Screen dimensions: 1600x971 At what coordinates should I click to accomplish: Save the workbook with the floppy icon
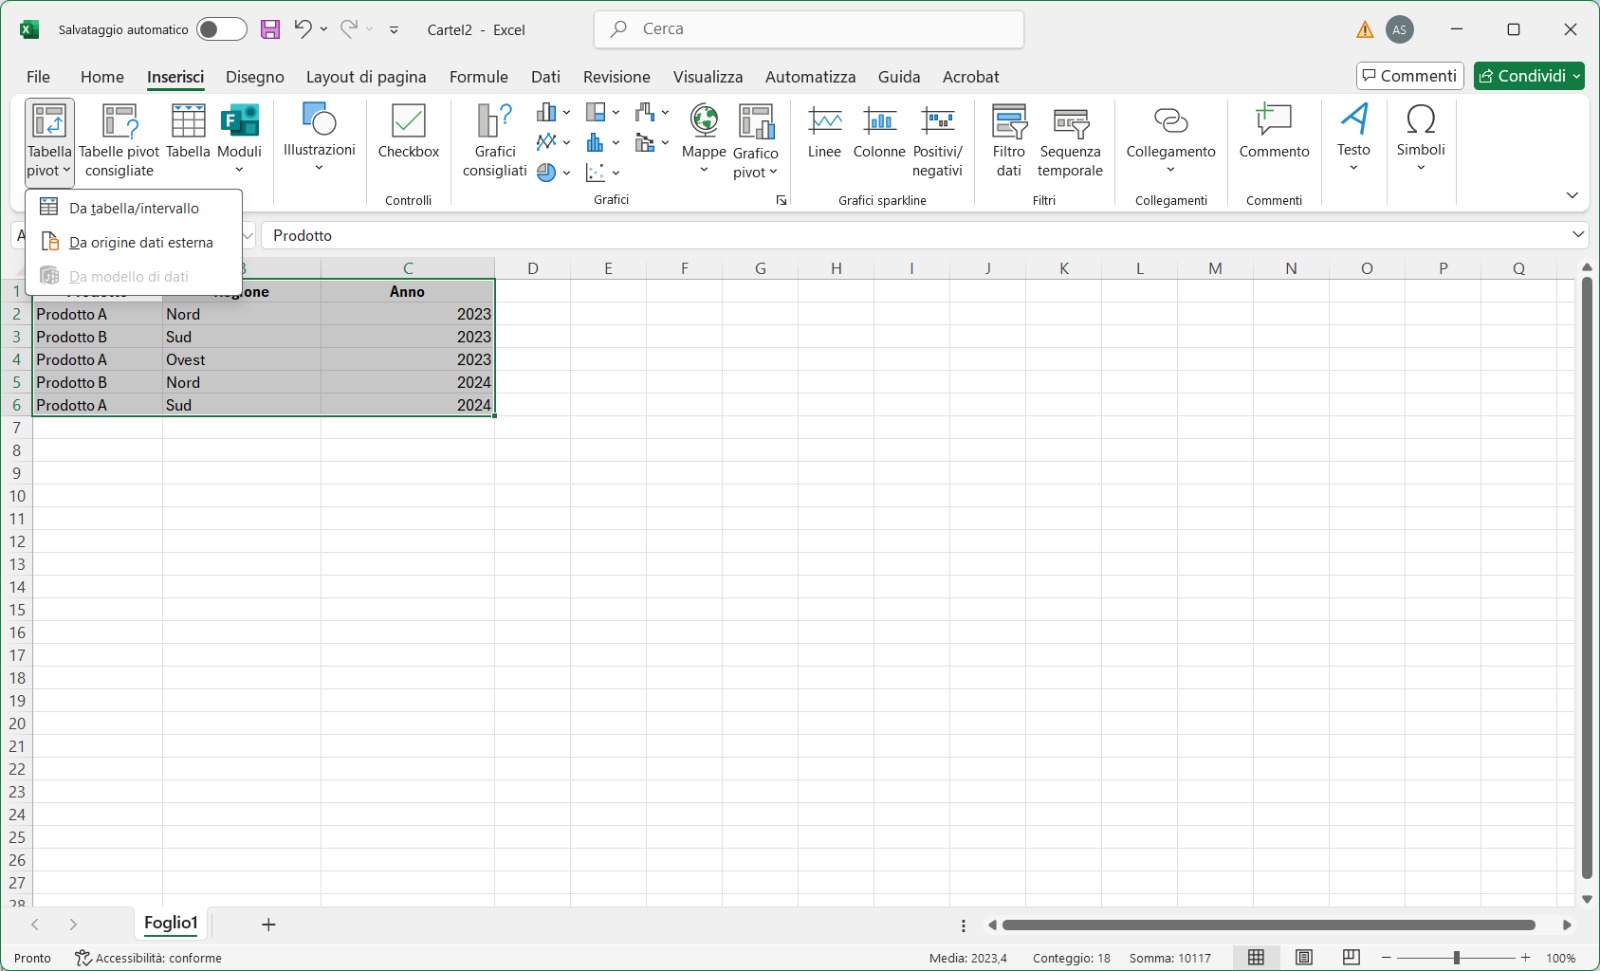click(270, 29)
